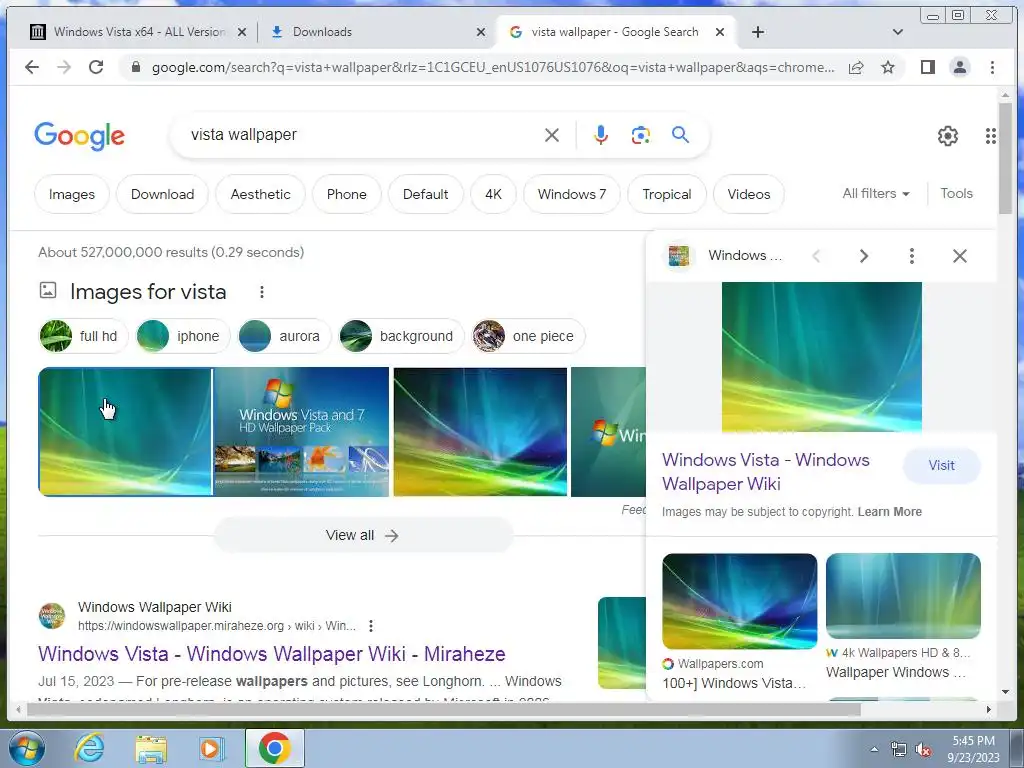Apply the Windows 7 filter chip
Screen dimensions: 1024x768
tap(571, 194)
